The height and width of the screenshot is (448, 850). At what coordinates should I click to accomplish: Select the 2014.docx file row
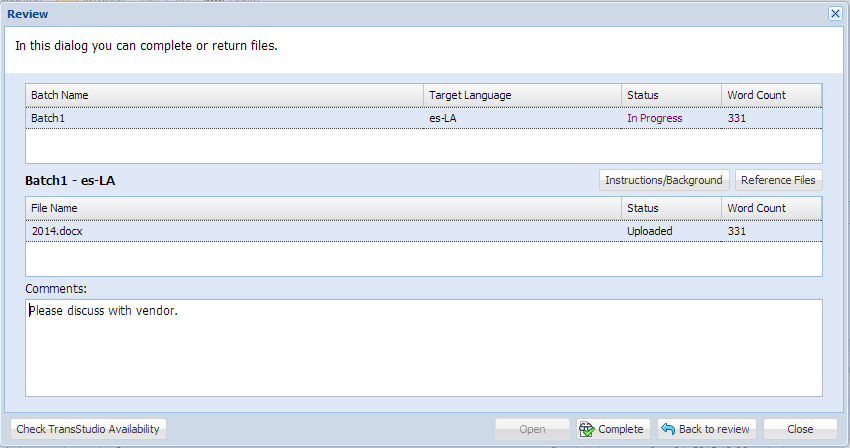(424, 231)
